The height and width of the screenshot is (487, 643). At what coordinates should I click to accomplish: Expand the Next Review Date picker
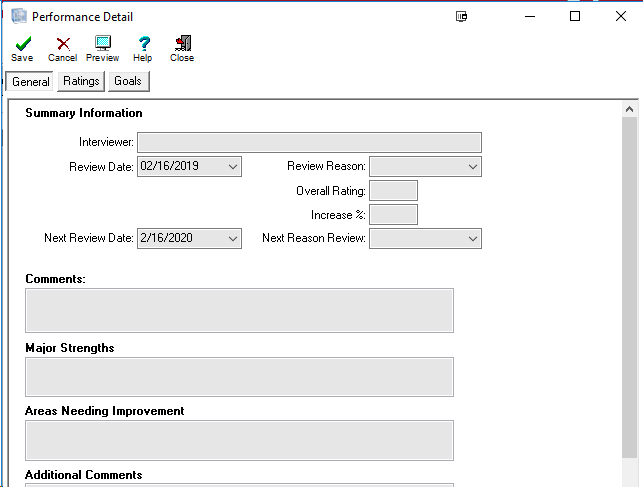[232, 238]
